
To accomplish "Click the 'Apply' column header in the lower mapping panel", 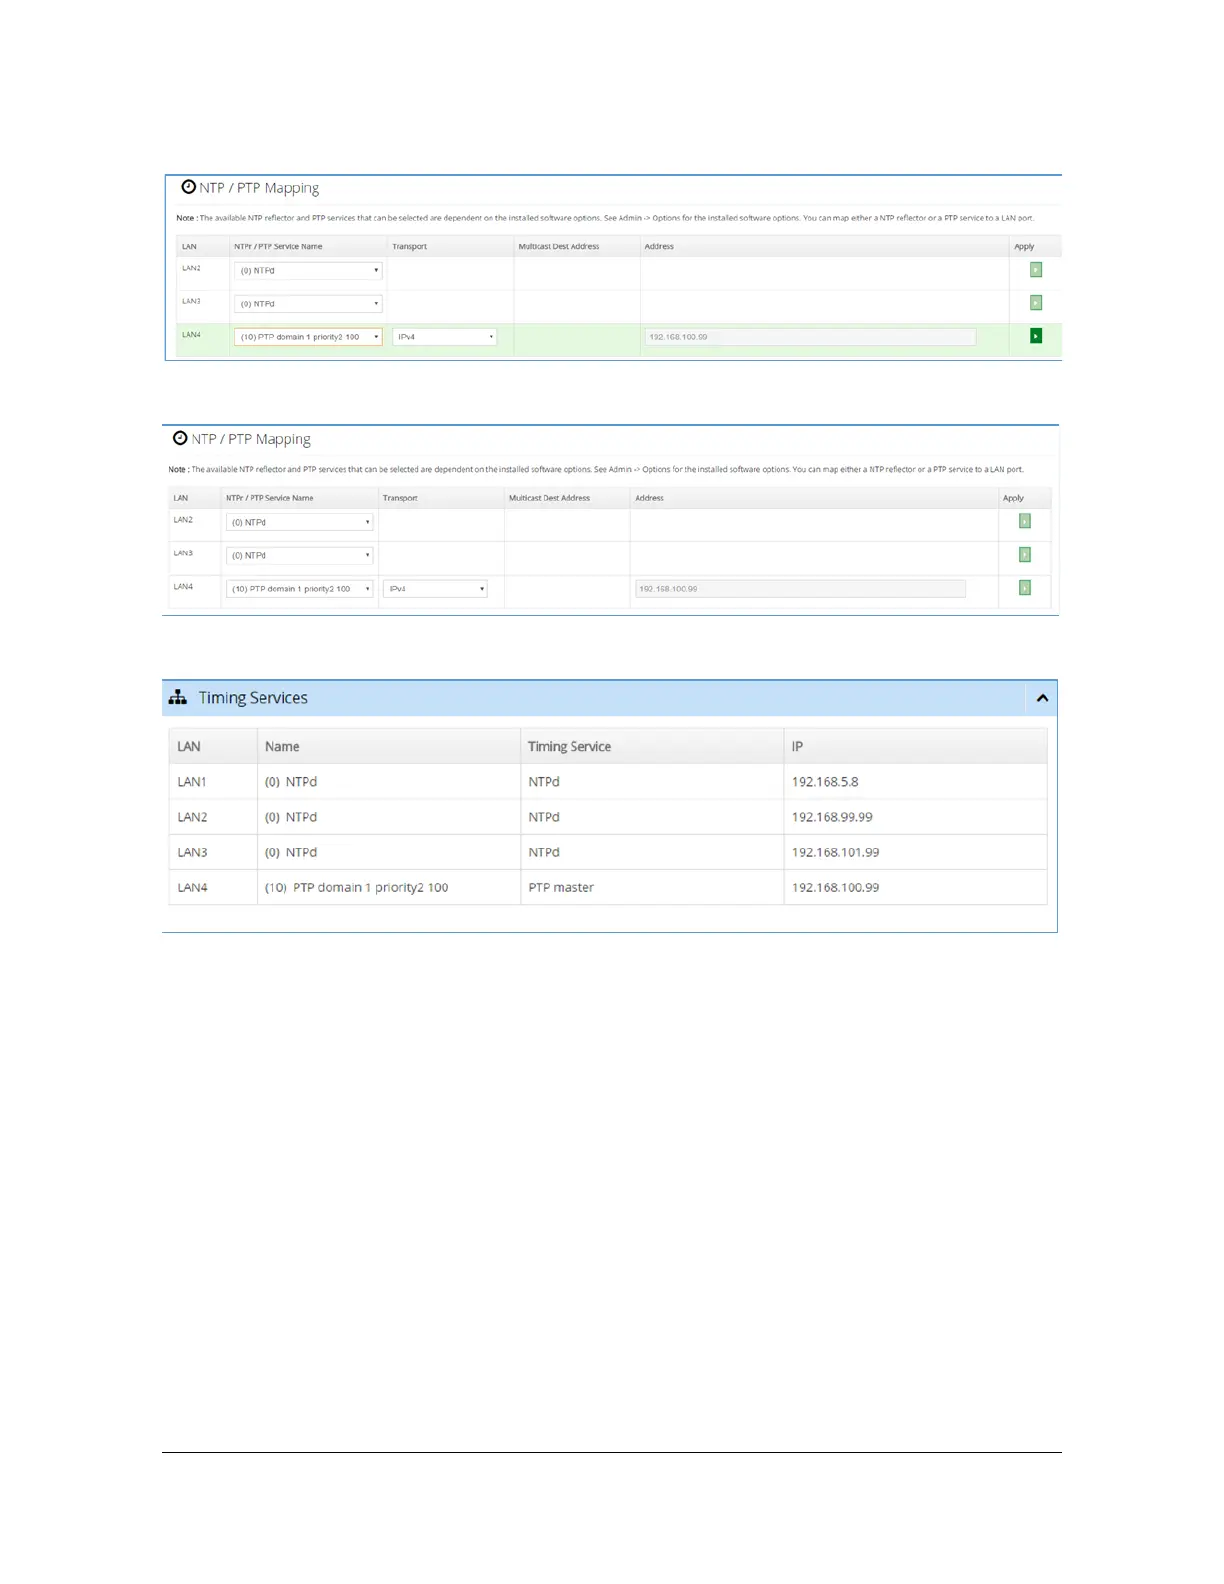I will (x=1013, y=498).
